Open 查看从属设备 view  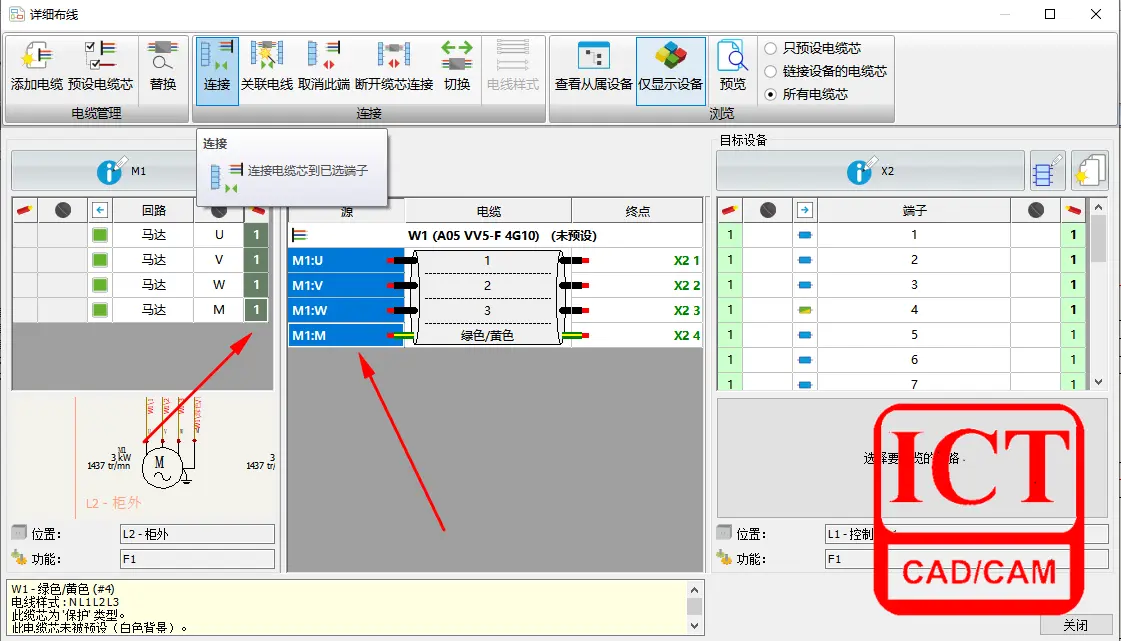[x=593, y=66]
